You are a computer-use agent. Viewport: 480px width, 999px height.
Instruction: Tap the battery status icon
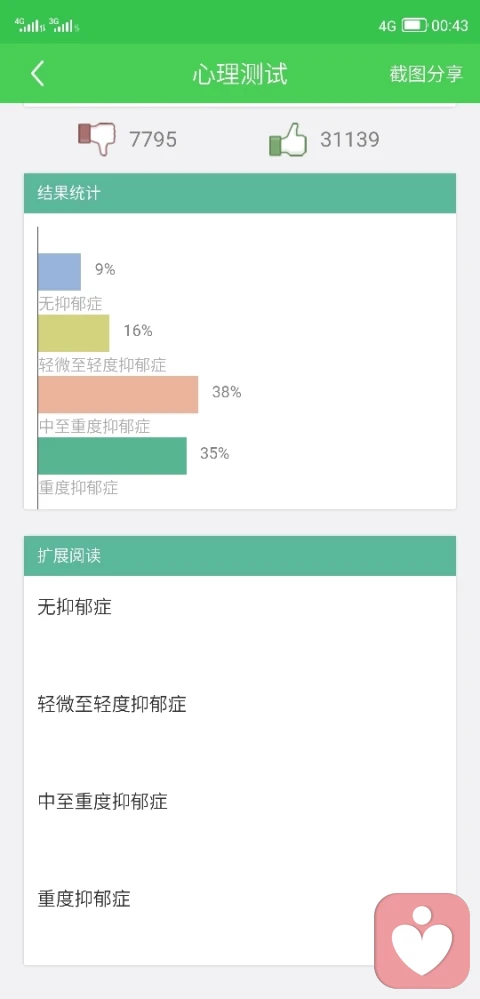tap(414, 25)
